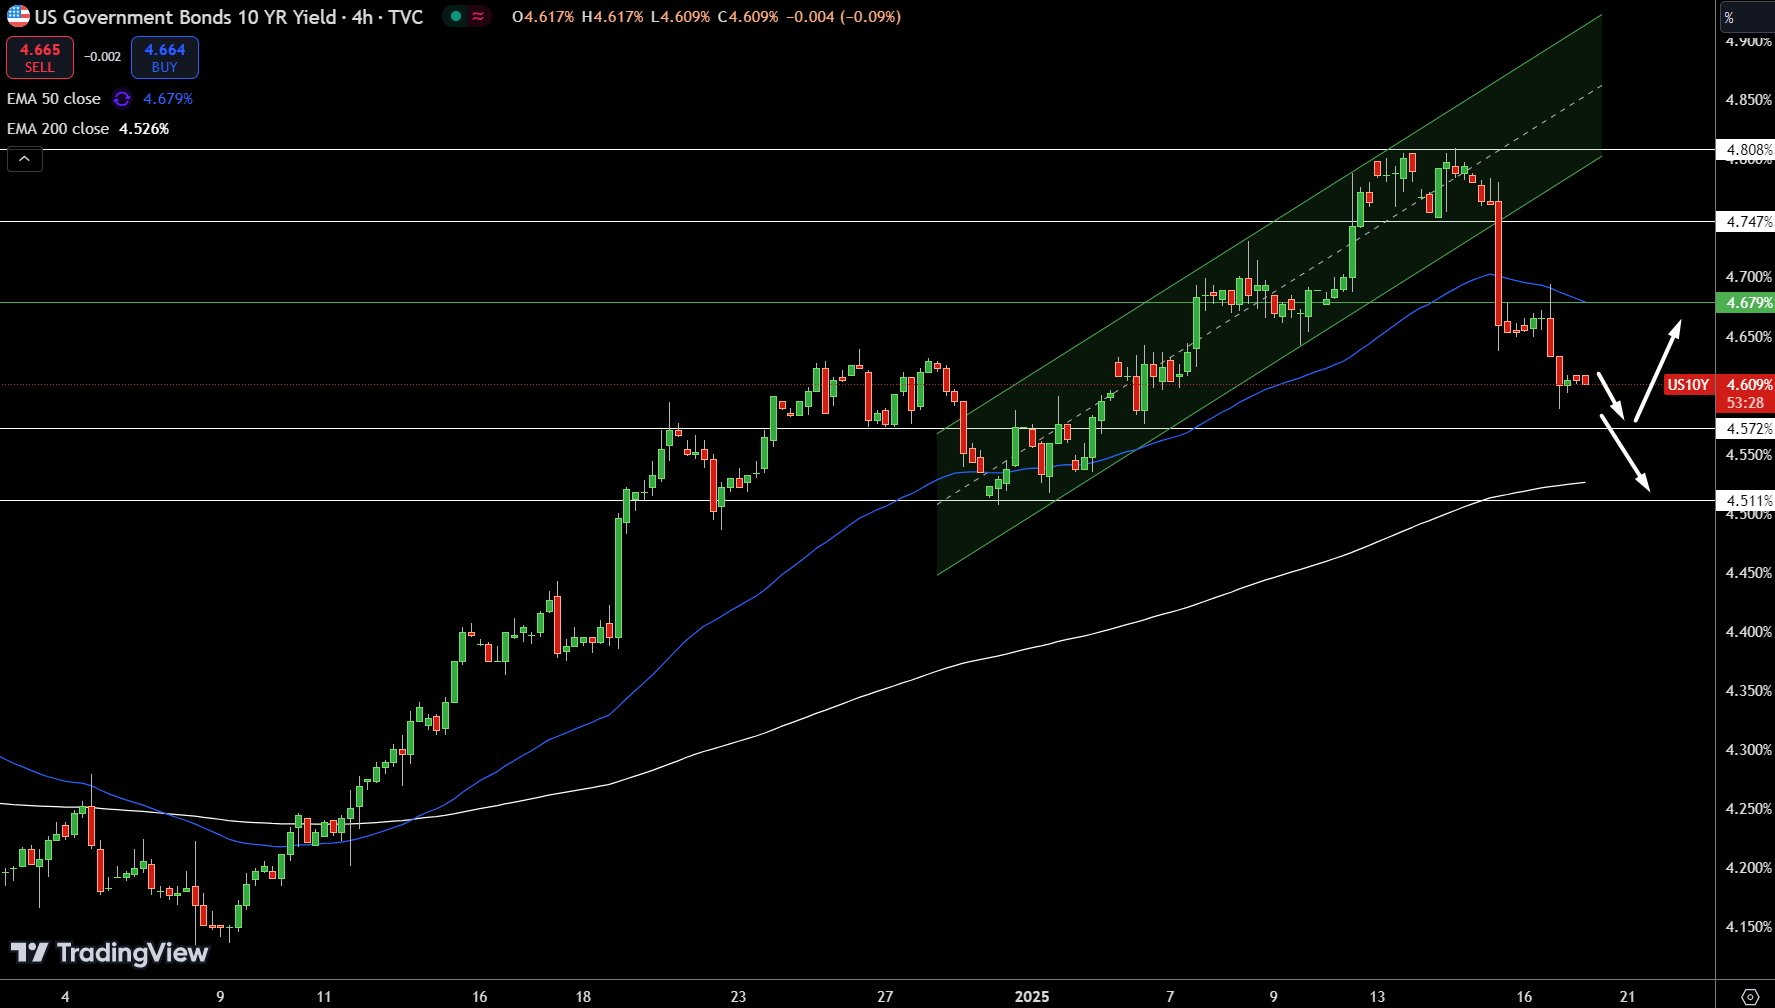This screenshot has height=1008, width=1775.
Task: Click the 4.808% horizontal line price label
Action: [x=1745, y=150]
